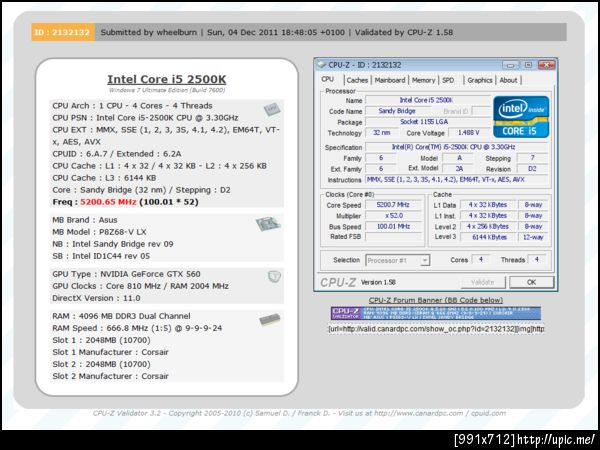Select the CPU tab
This screenshot has height=450, width=600.
[x=328, y=79]
